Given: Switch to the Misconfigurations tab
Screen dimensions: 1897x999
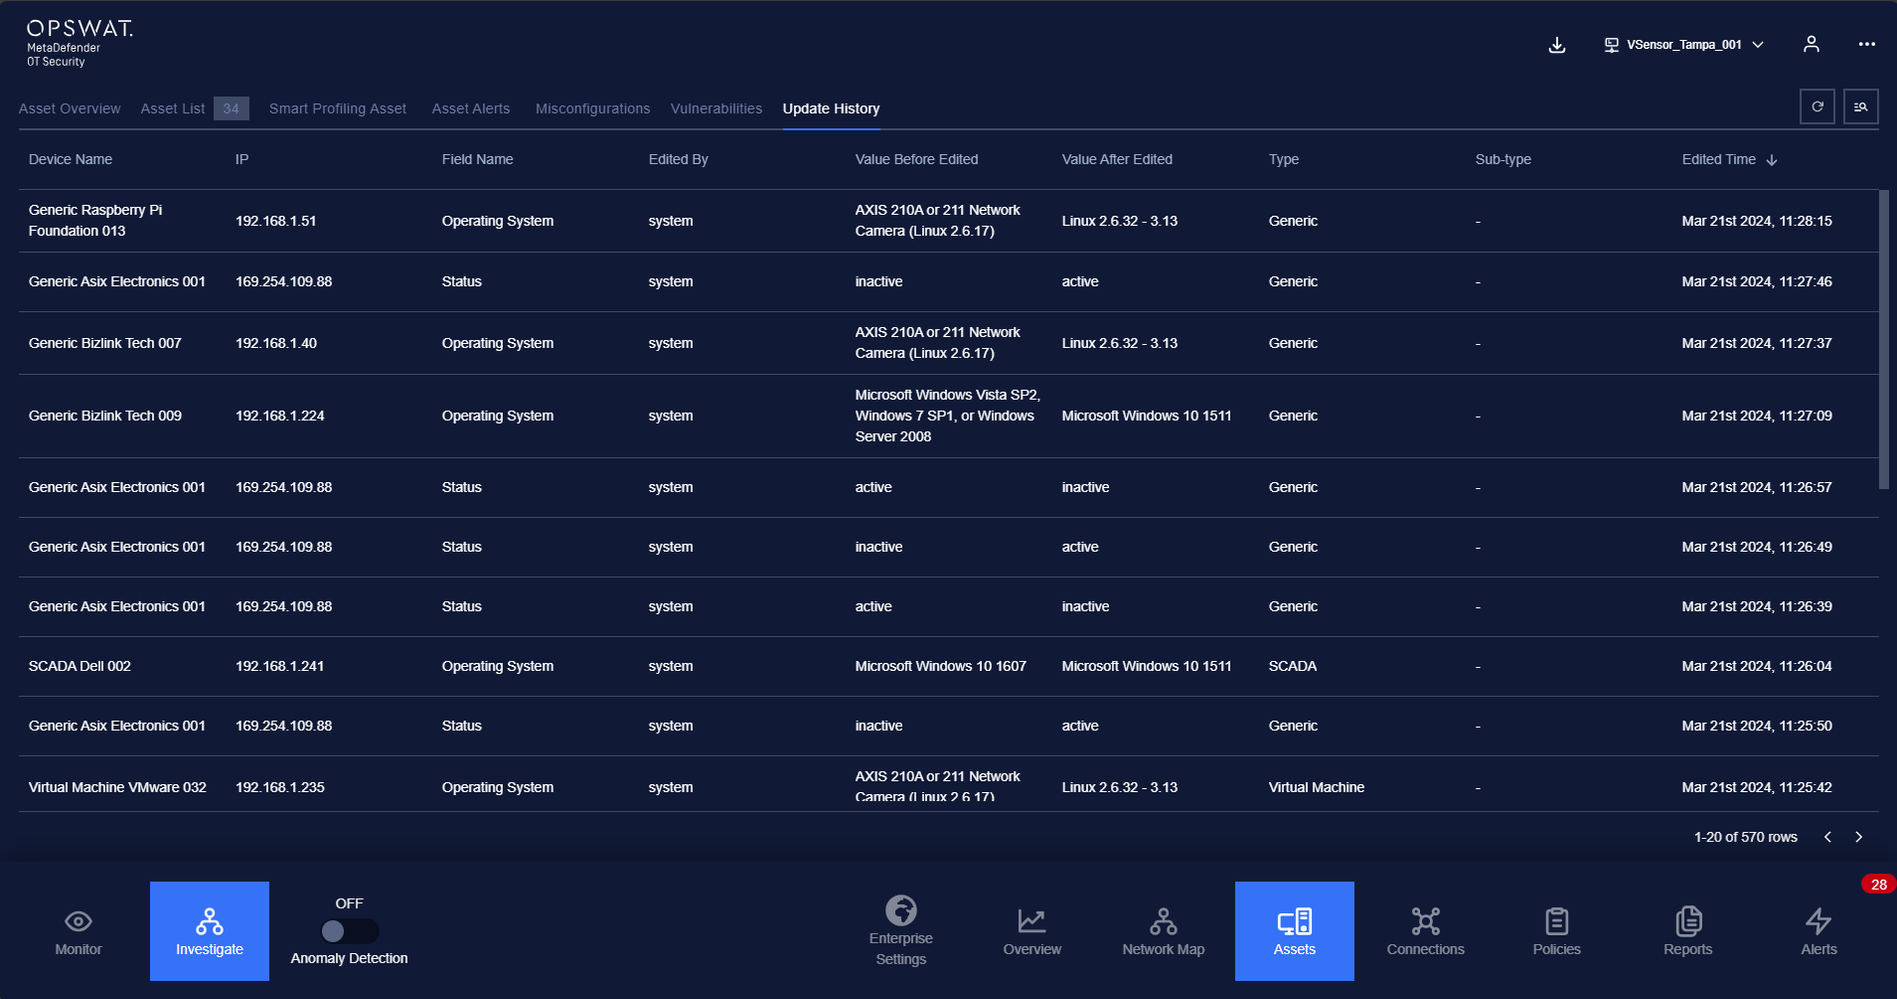Looking at the screenshot, I should point(592,108).
